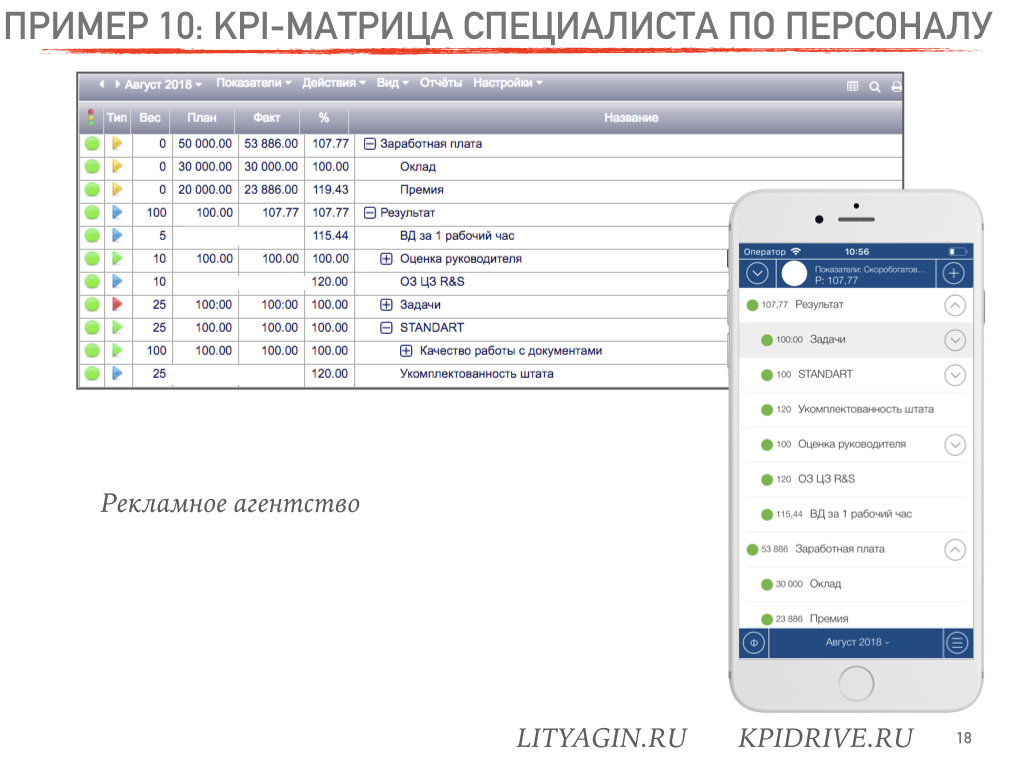1024x768 pixels.
Task: Expand Задачи item on phone
Action: [955, 340]
